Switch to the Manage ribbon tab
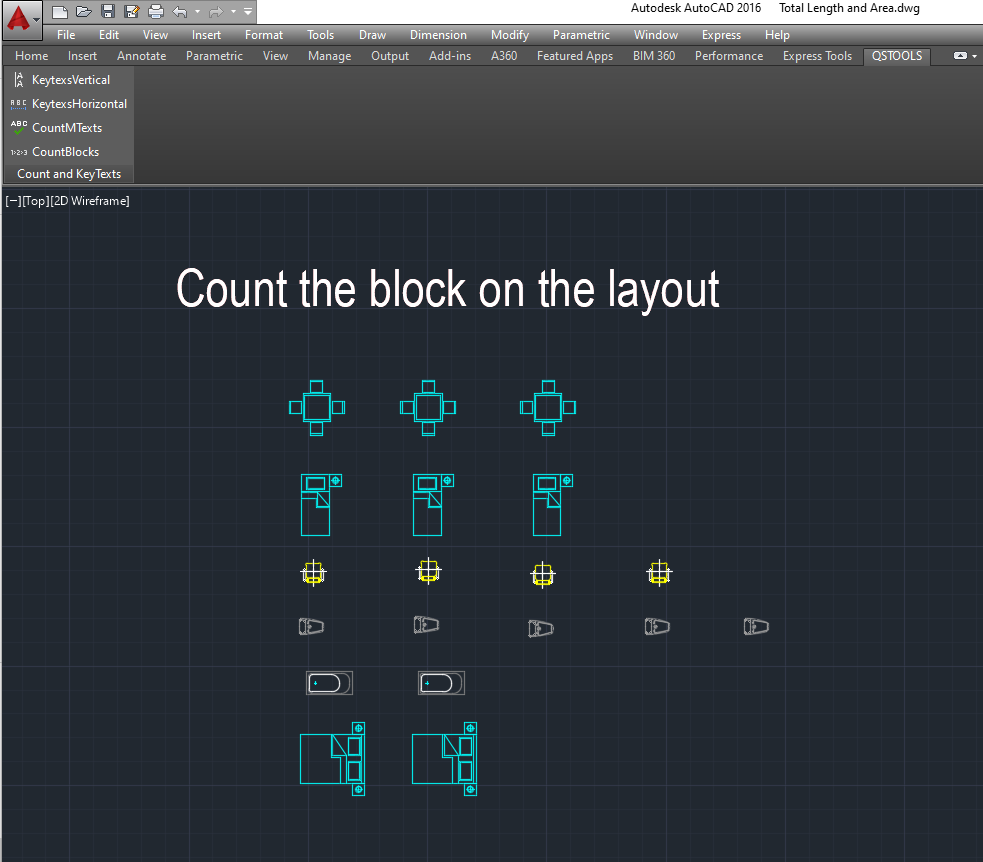 pos(329,56)
